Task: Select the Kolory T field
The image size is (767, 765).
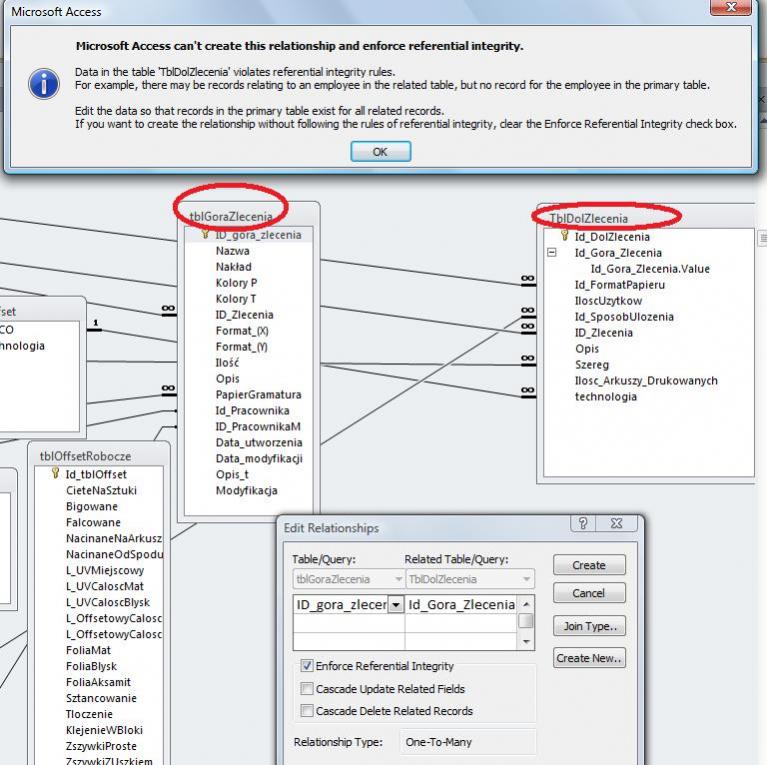Action: click(x=236, y=299)
